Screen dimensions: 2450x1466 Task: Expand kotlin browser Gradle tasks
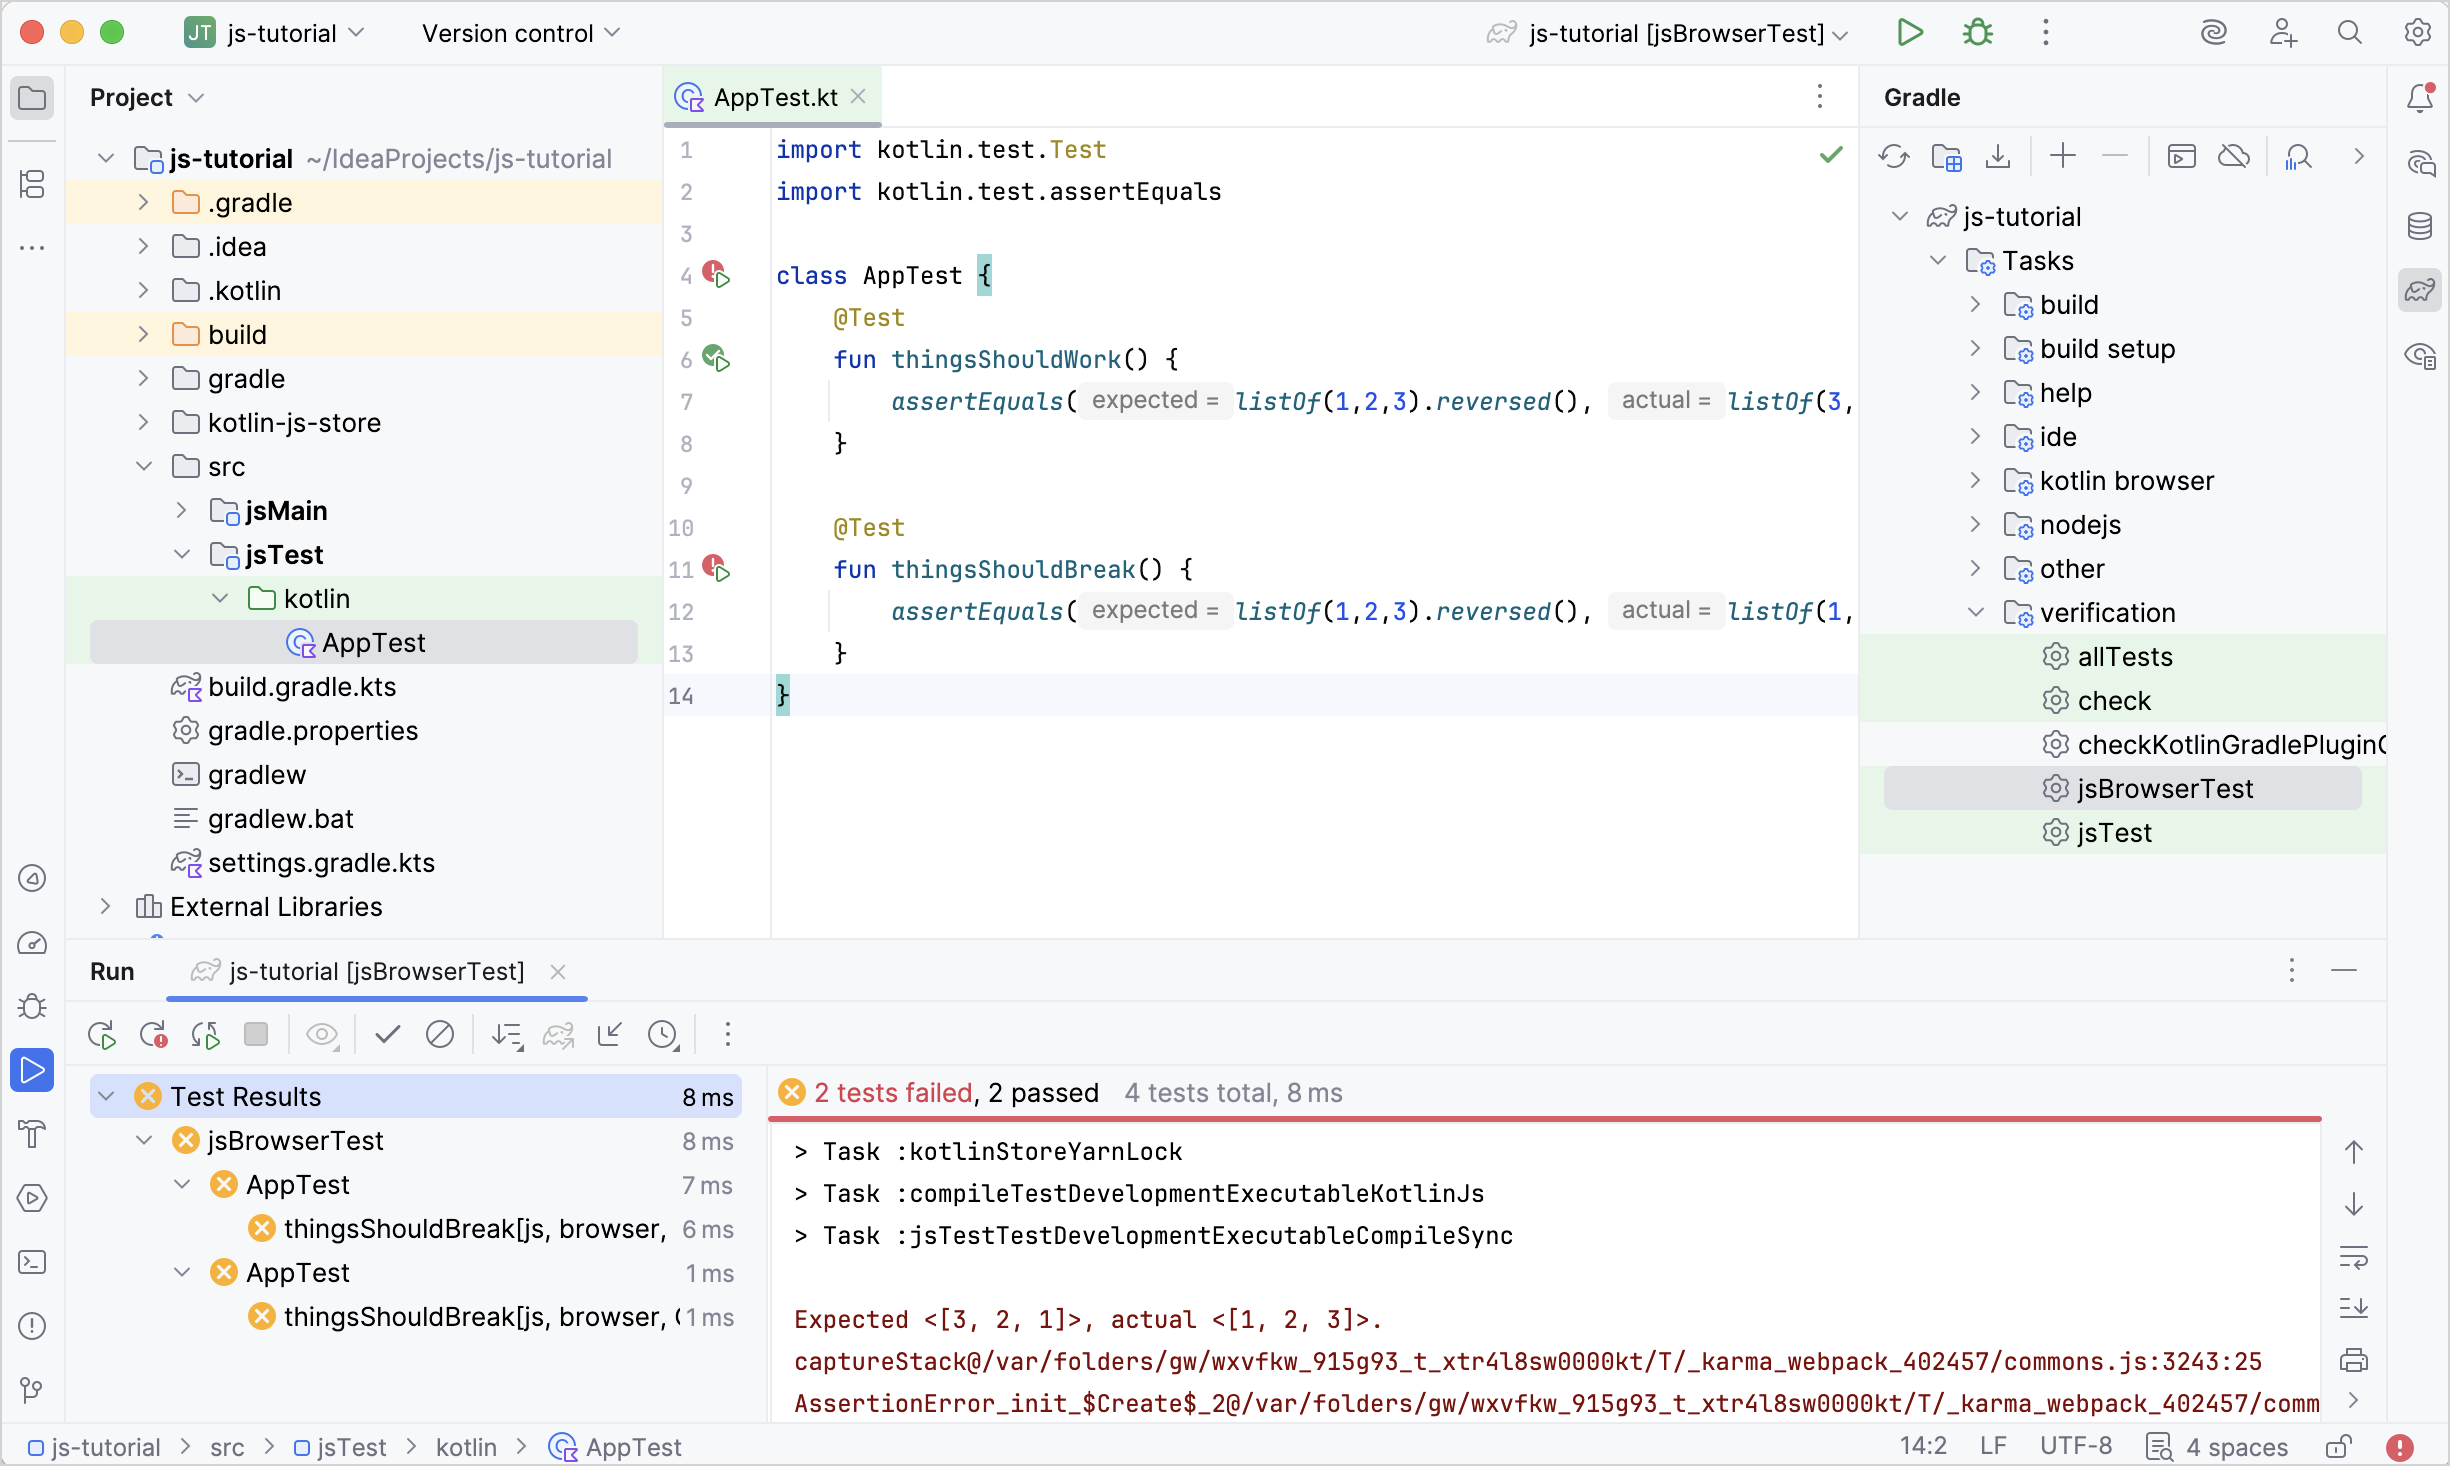(x=1975, y=480)
